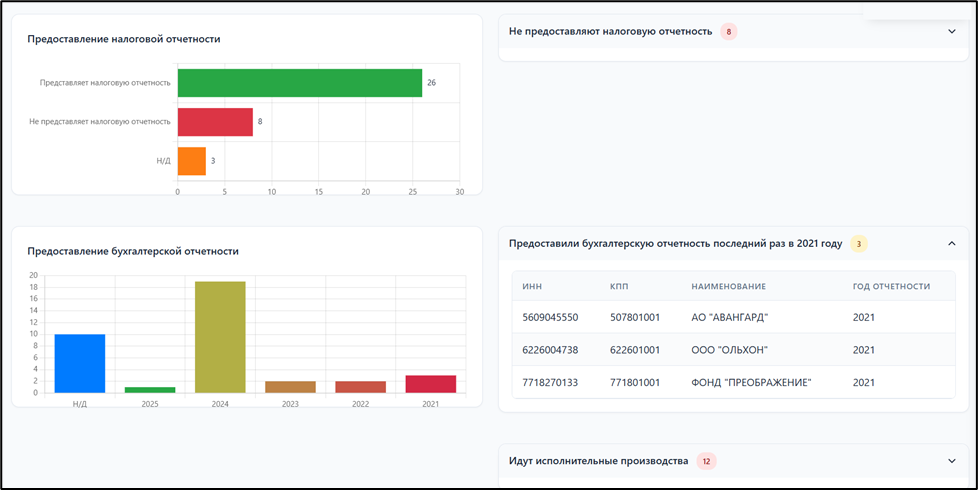Click the 'Год отчетности' column header

[x=891, y=286]
